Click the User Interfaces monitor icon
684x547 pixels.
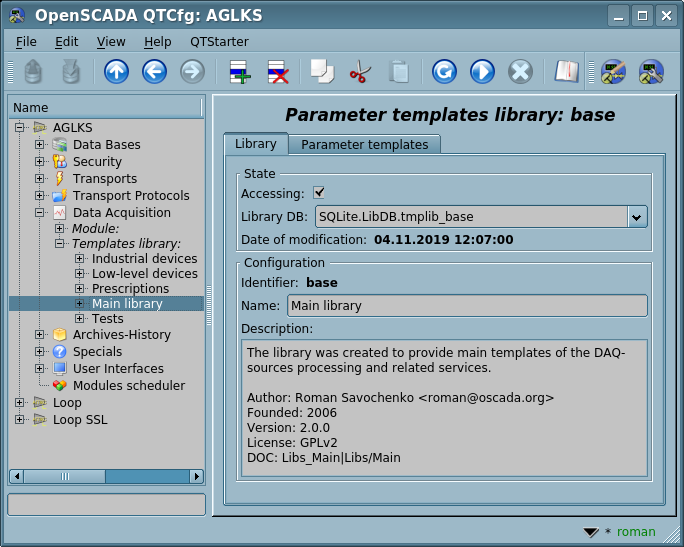[59, 369]
